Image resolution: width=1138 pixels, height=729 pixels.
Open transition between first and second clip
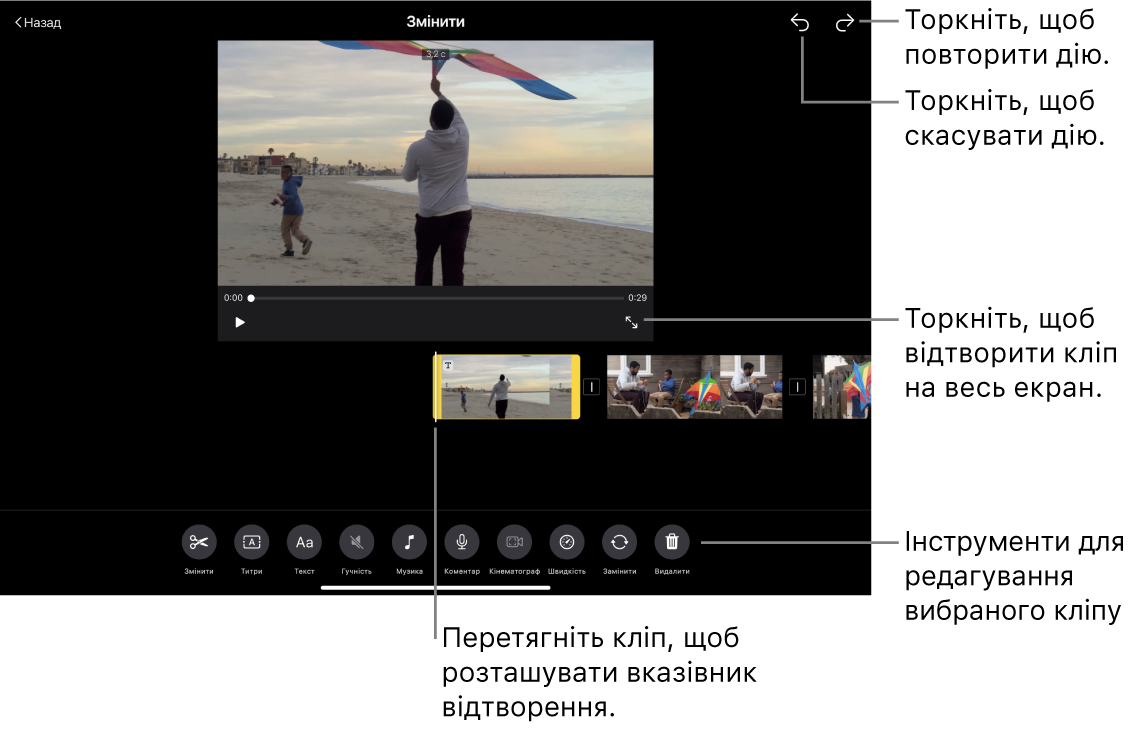[591, 387]
